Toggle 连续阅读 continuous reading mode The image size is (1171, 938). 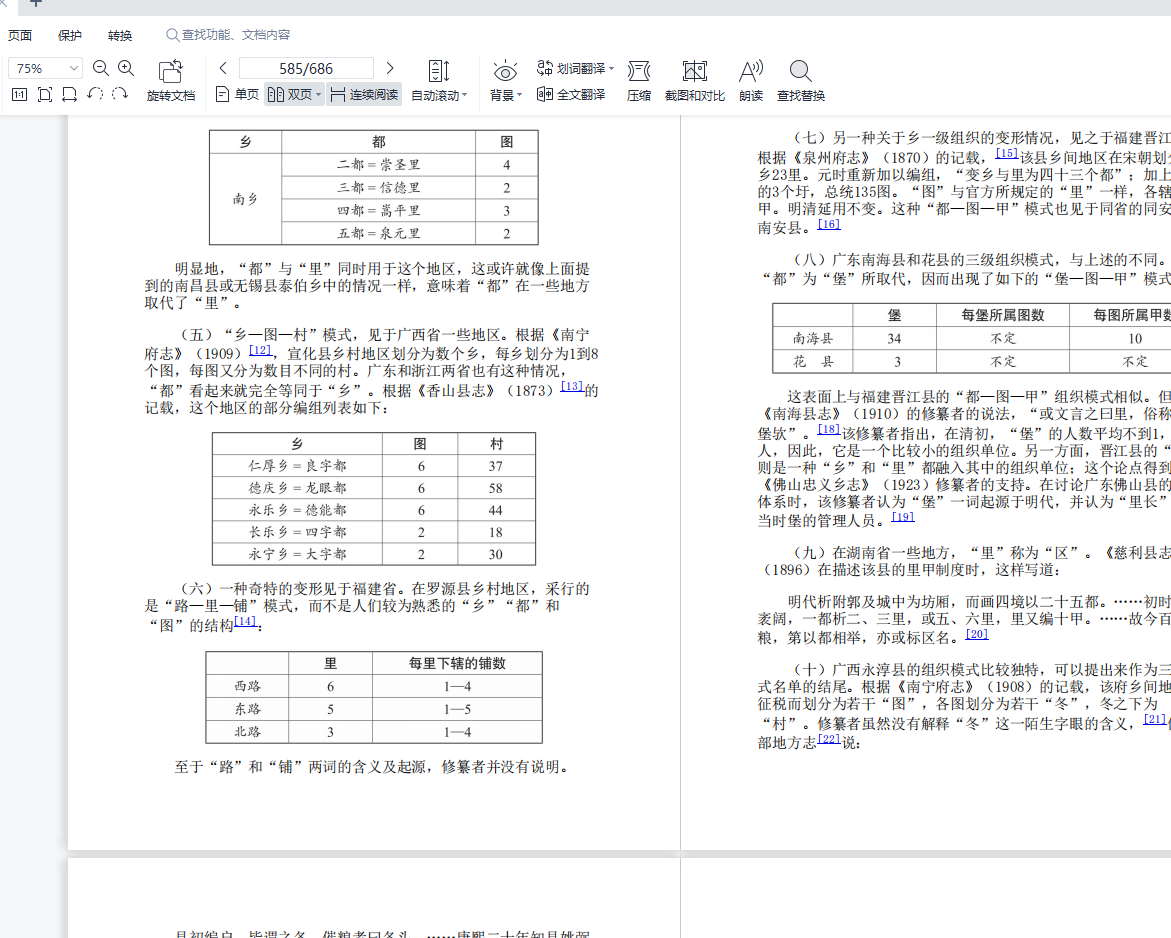tap(364, 94)
